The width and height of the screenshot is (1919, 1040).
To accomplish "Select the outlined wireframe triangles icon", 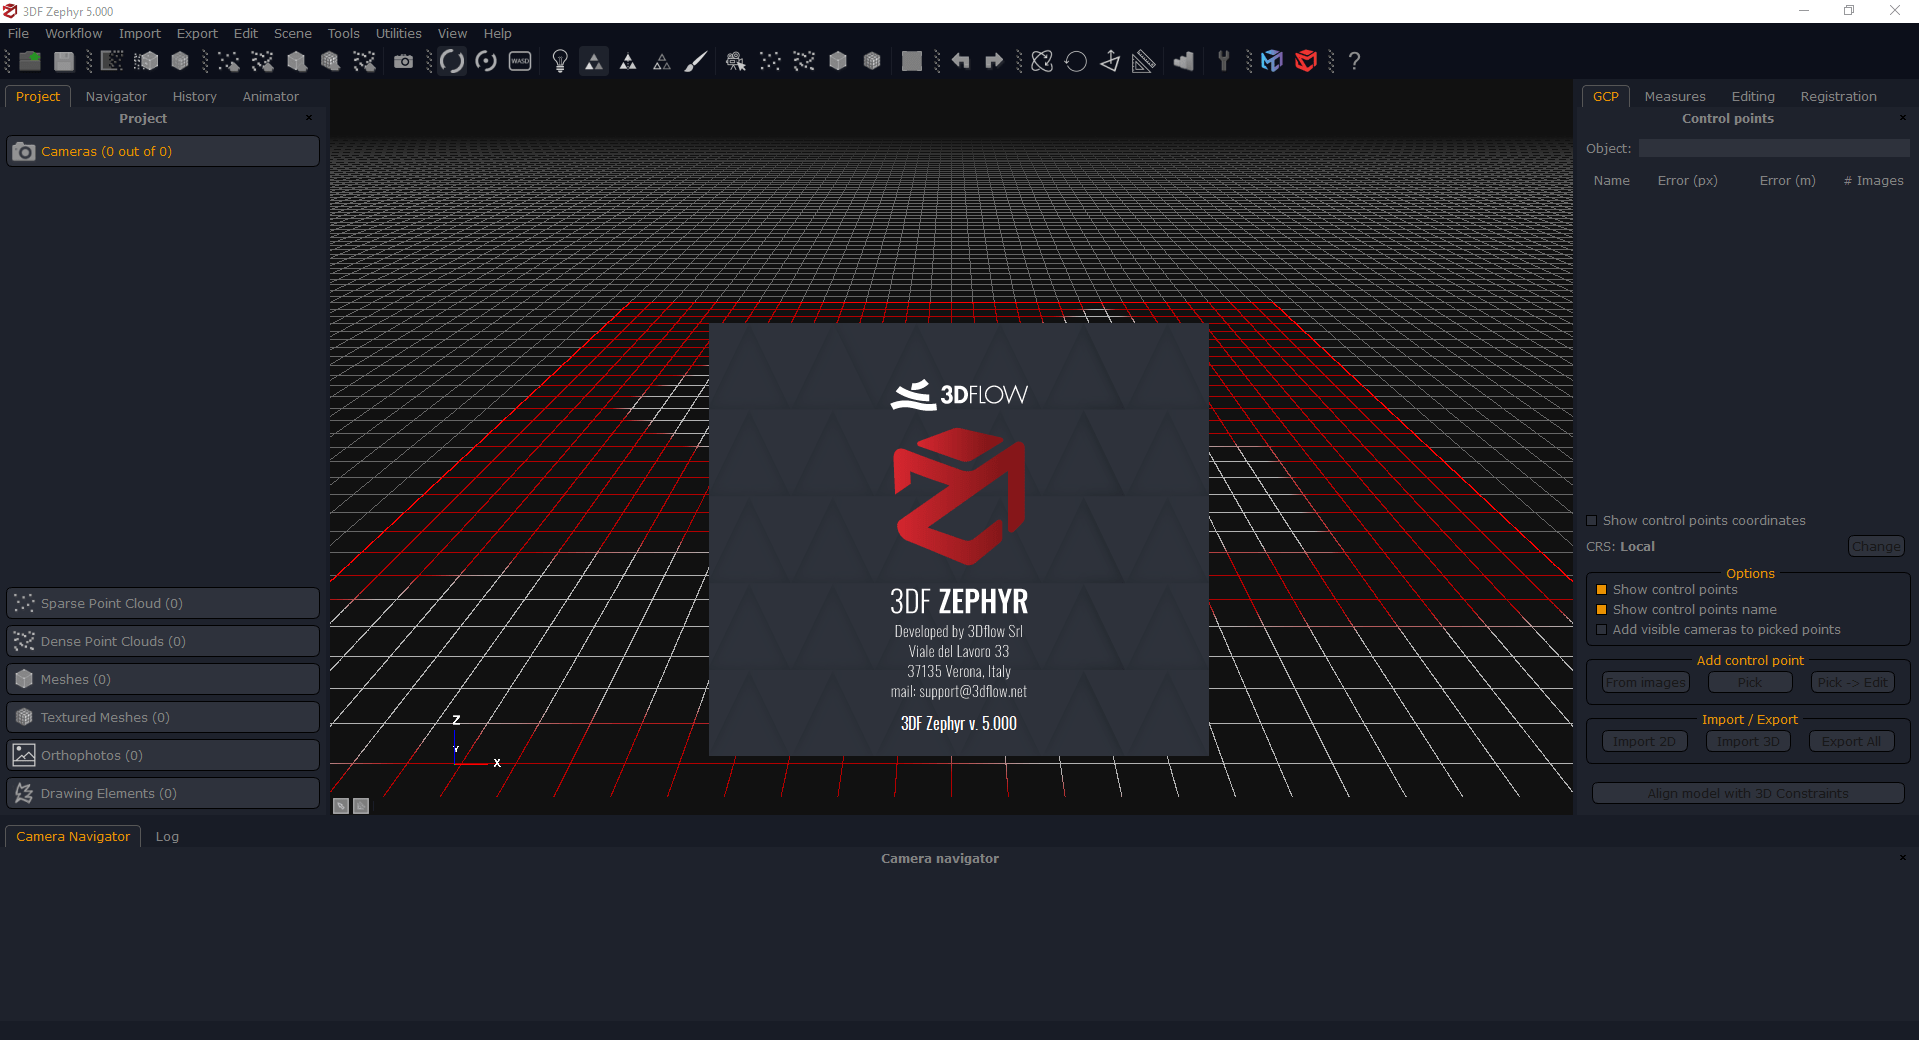I will click(x=662, y=61).
